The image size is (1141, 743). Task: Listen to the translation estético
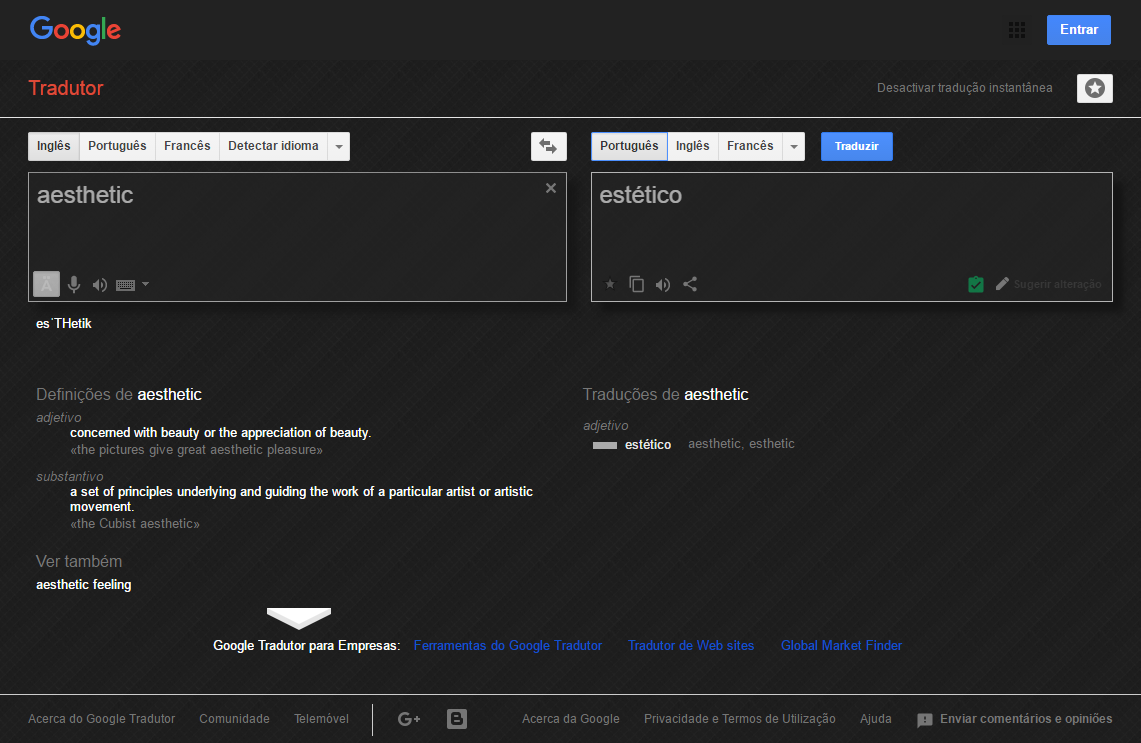pos(662,285)
